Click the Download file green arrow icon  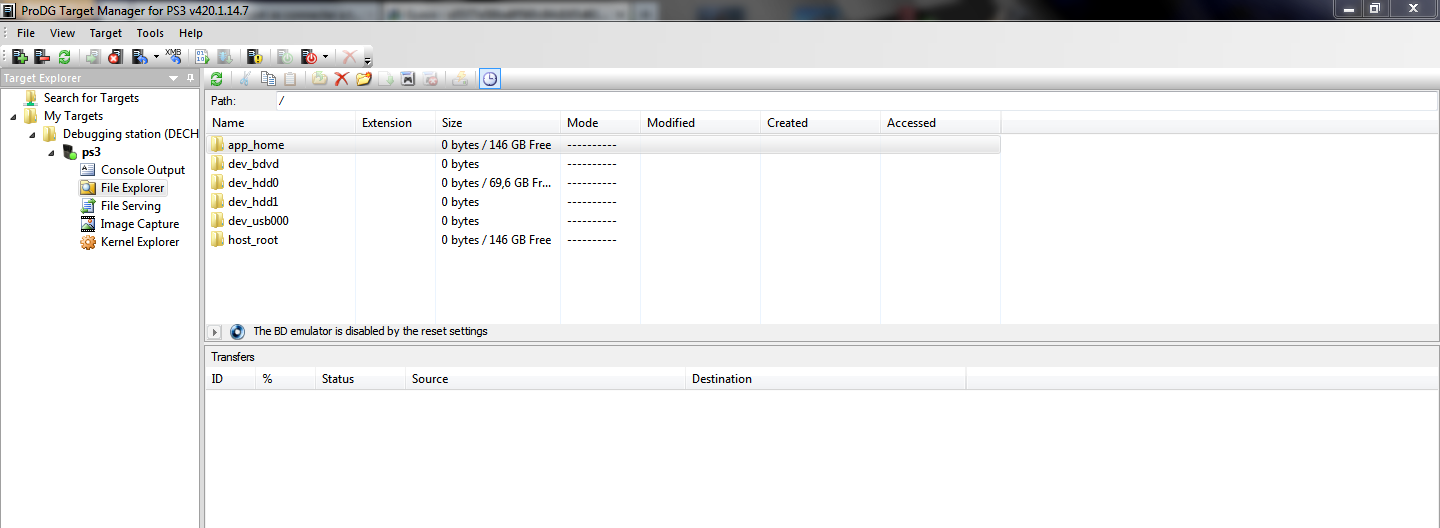(x=386, y=79)
